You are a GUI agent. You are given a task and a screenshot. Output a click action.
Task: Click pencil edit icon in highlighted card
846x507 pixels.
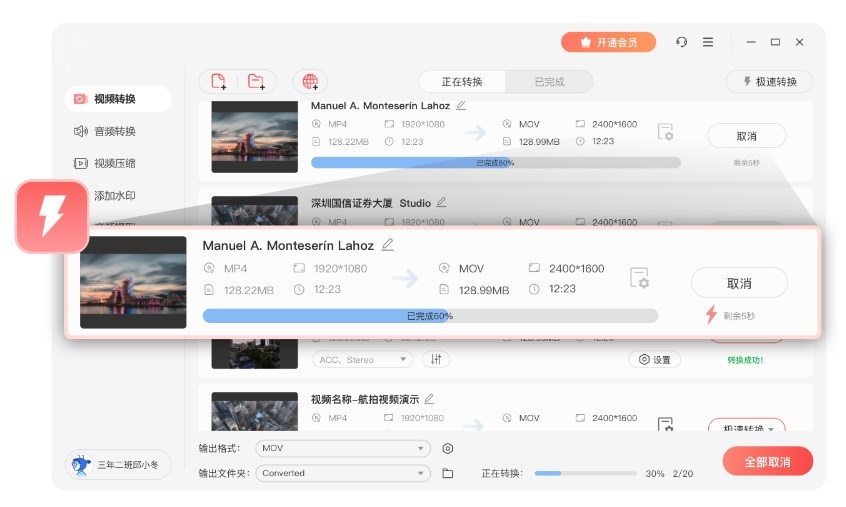tap(387, 245)
